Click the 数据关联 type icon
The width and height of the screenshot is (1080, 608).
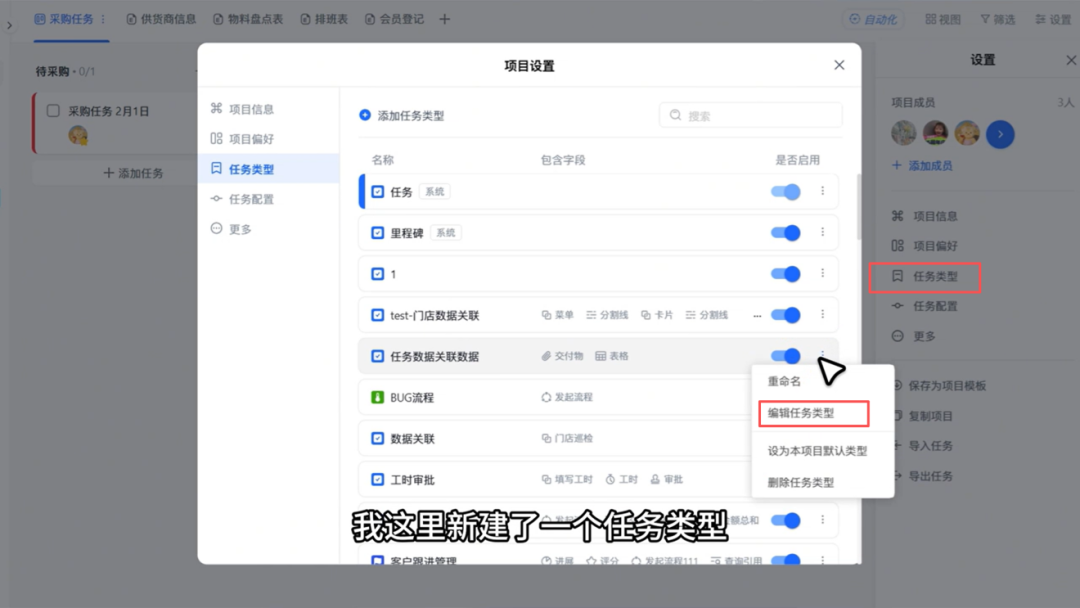coord(377,439)
